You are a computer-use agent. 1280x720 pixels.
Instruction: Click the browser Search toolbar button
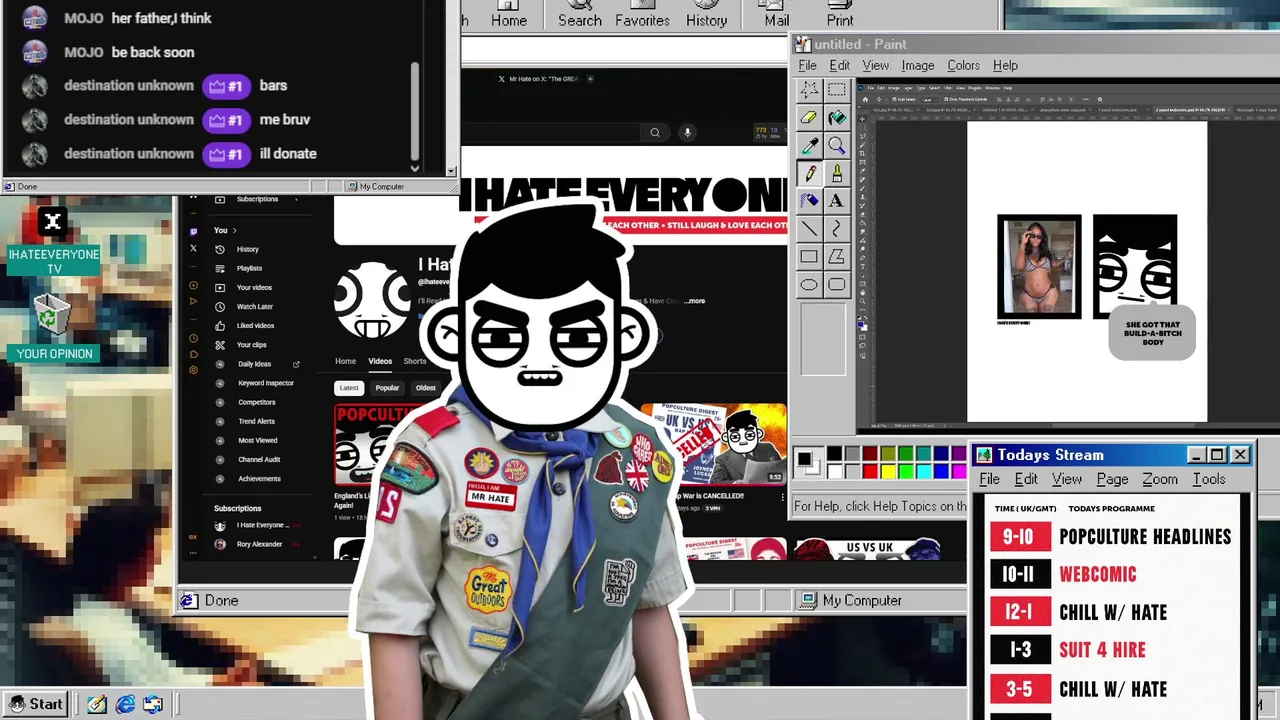pos(580,15)
